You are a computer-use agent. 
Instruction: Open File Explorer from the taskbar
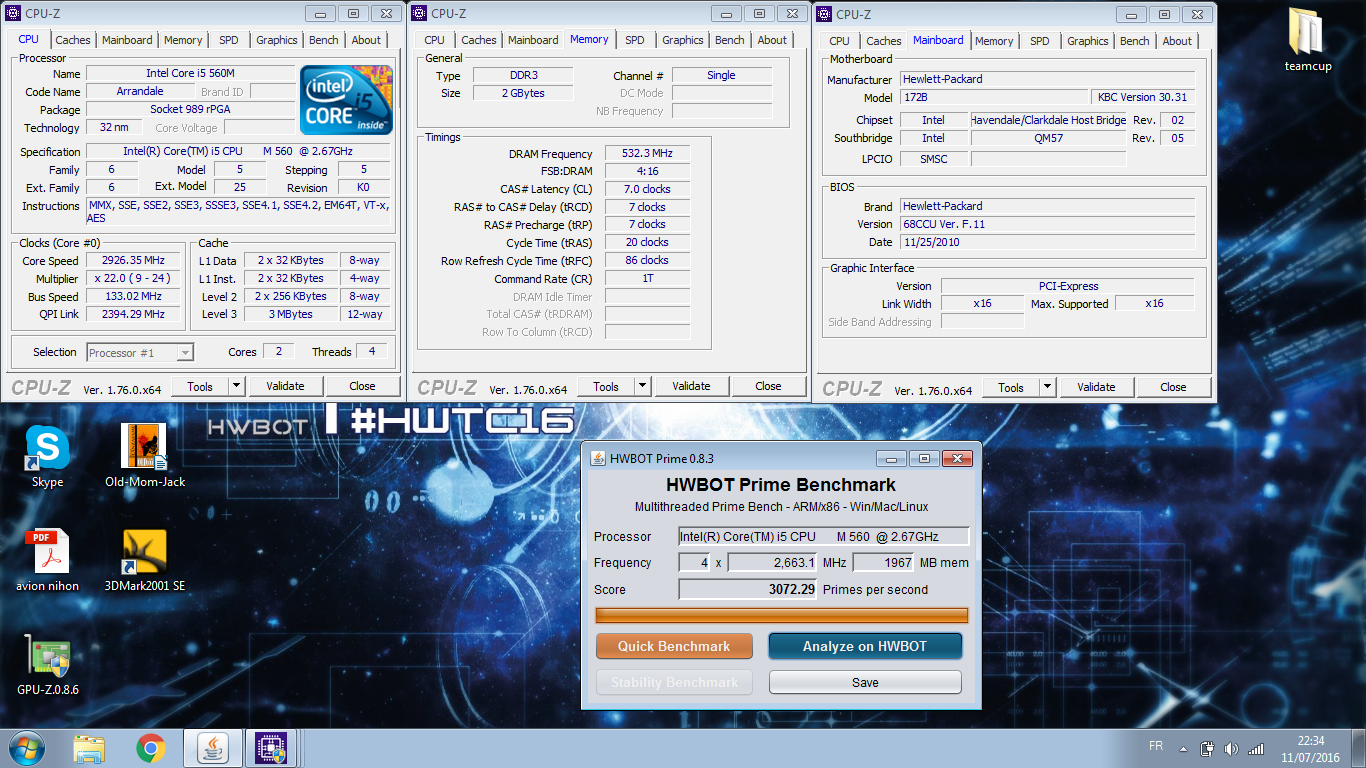click(x=89, y=748)
